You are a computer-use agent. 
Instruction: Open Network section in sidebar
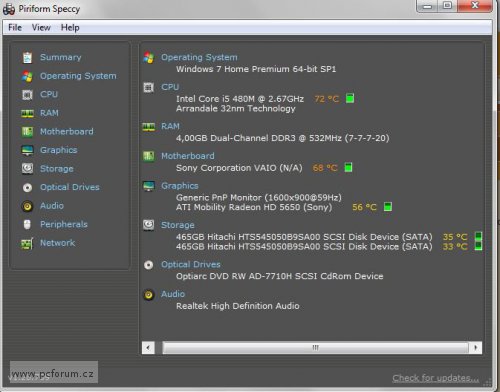(x=58, y=243)
